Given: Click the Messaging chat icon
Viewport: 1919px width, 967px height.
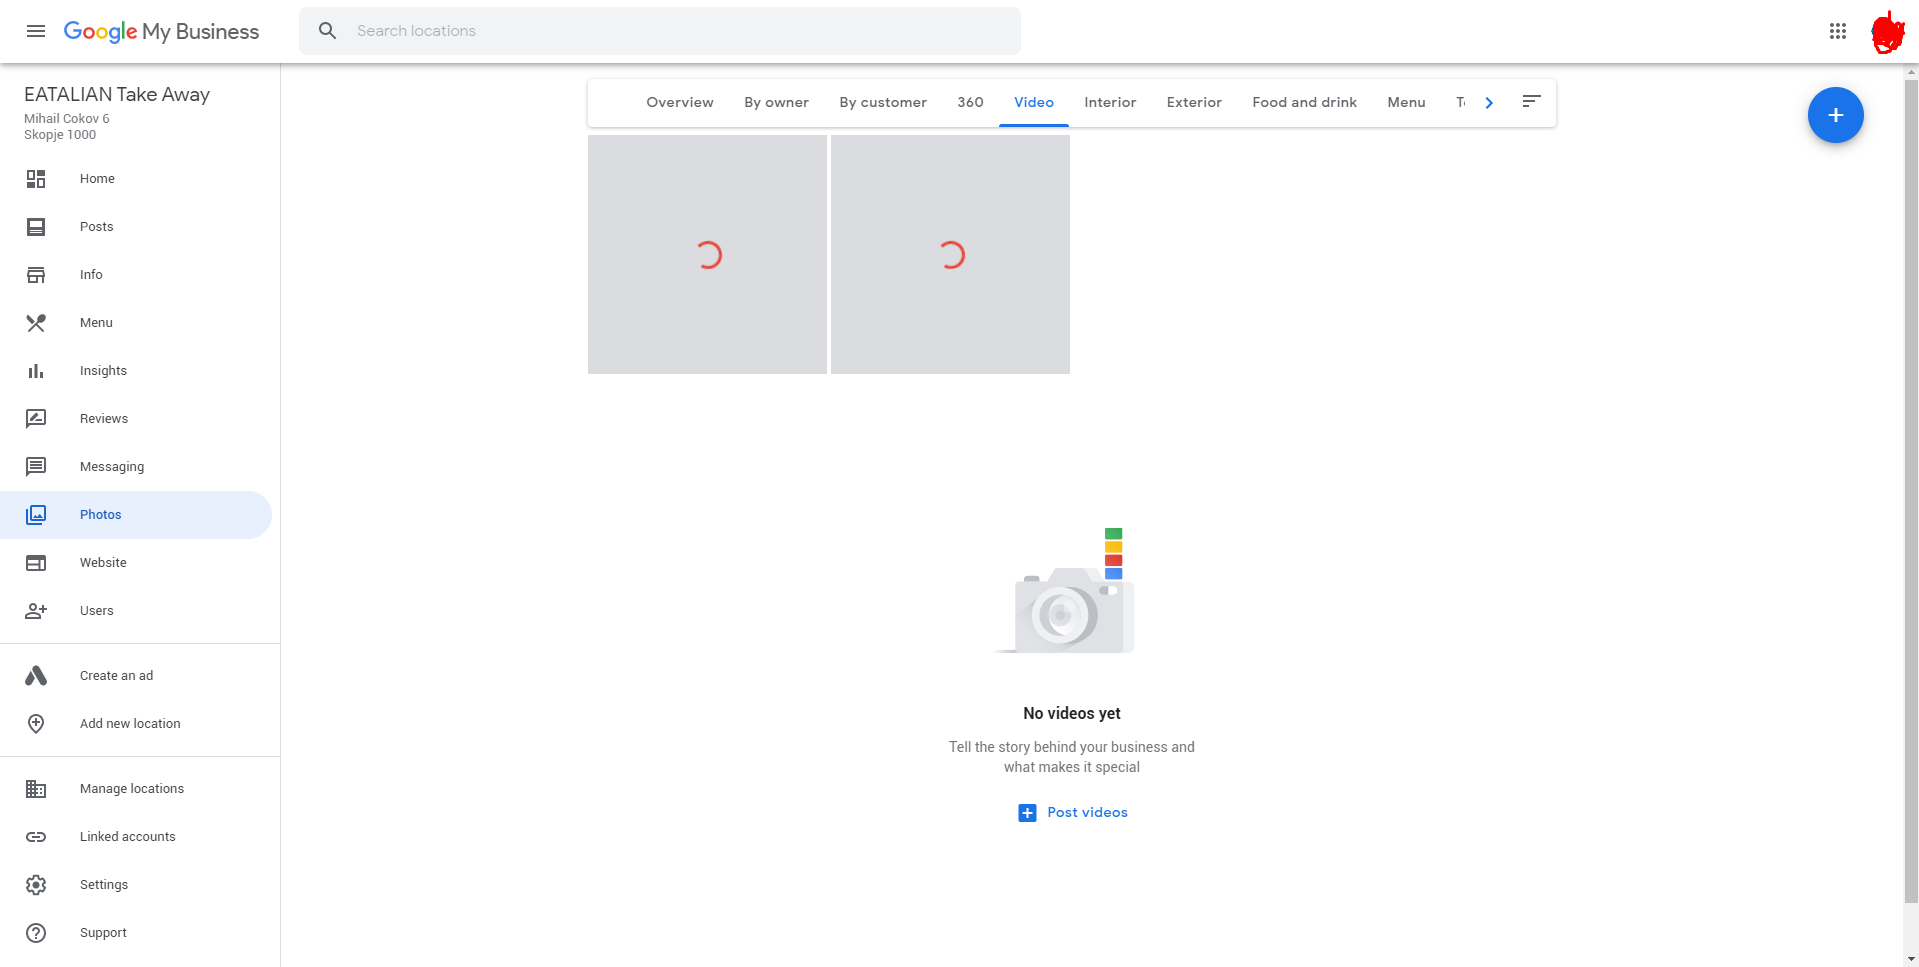Looking at the screenshot, I should click(x=36, y=467).
